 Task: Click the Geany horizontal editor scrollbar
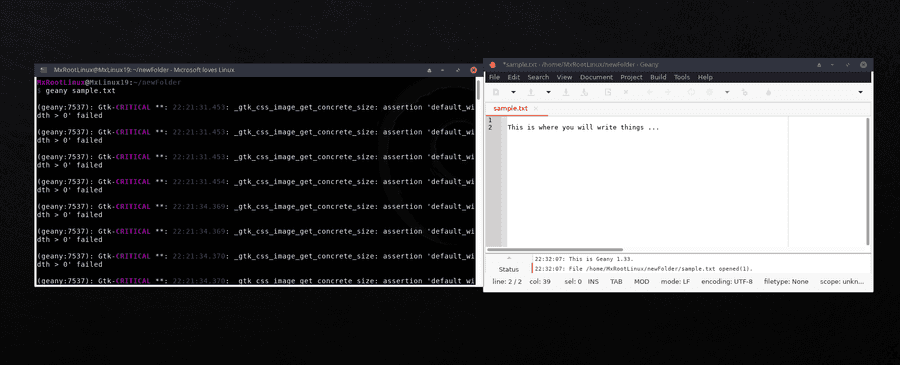coord(555,250)
